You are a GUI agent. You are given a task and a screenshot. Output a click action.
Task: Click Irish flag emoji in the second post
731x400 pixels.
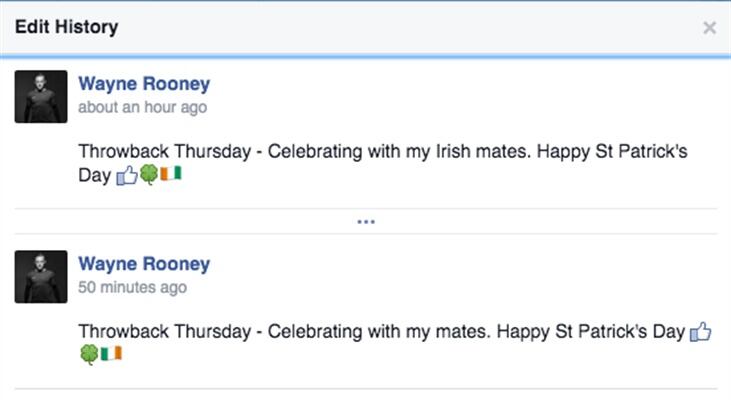click(x=111, y=353)
